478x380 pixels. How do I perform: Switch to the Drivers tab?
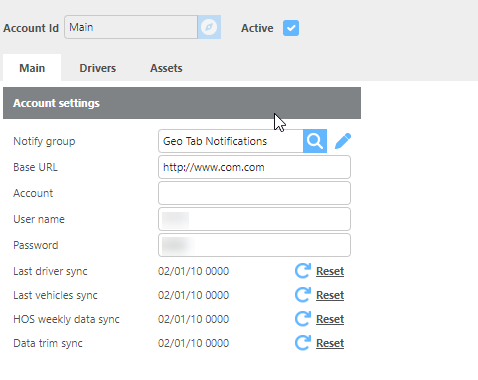(98, 68)
